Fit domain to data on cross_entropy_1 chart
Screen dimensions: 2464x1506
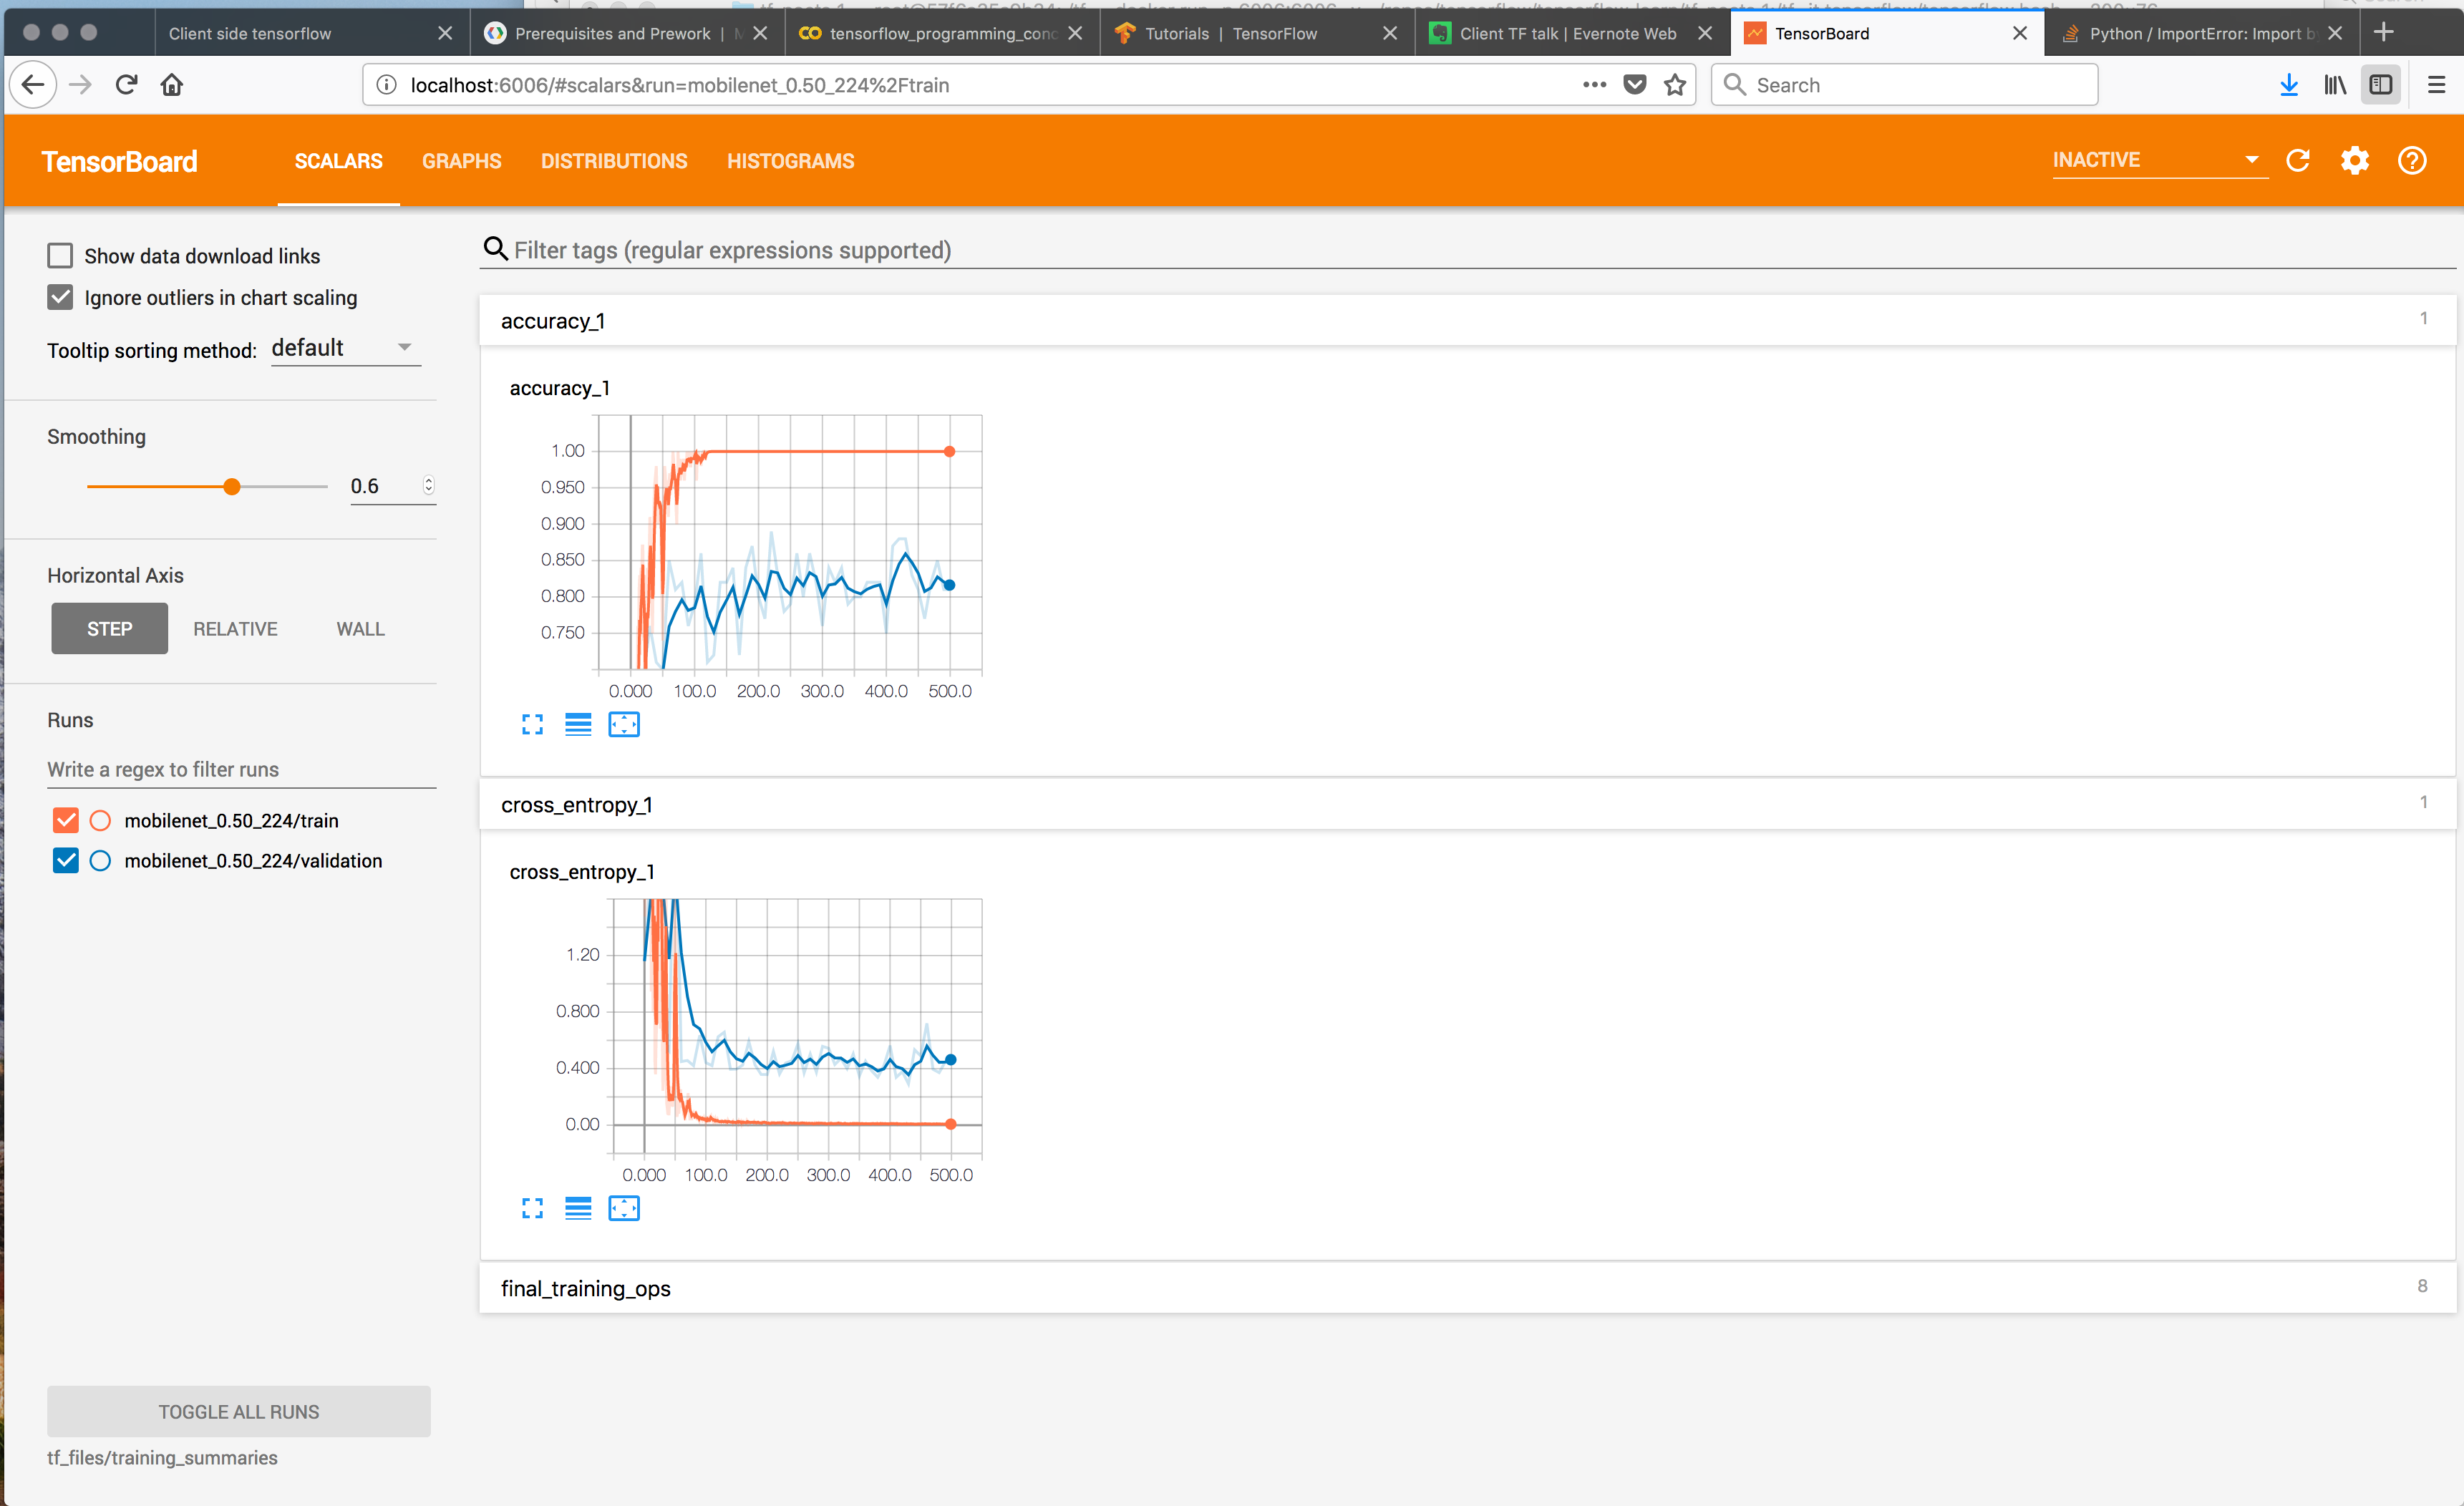click(x=624, y=1209)
